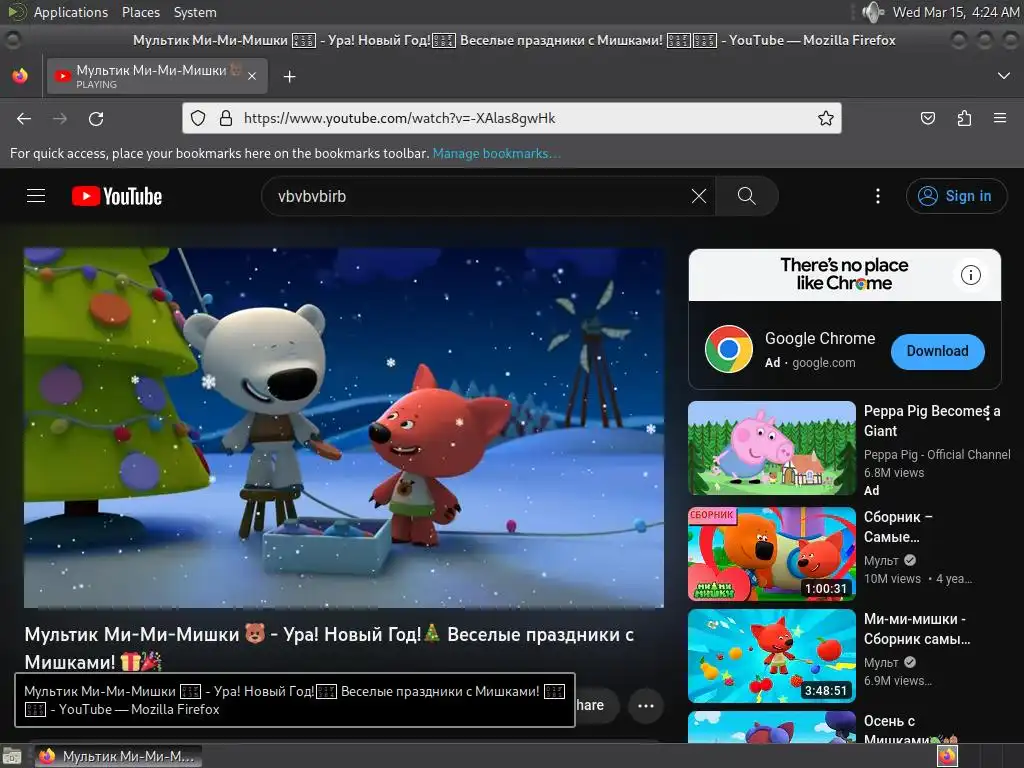This screenshot has height=768, width=1024.
Task: Open a new tab with the plus button
Action: (x=289, y=77)
